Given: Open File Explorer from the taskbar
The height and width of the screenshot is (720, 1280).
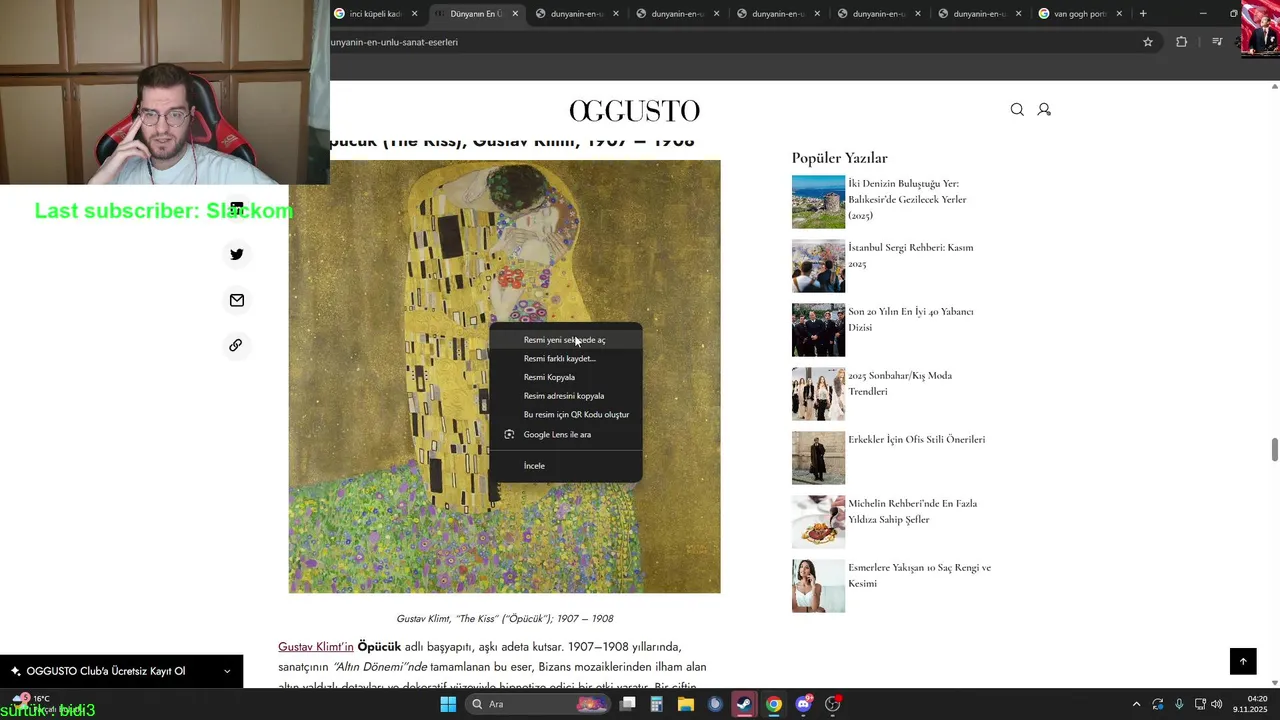Looking at the screenshot, I should tap(686, 704).
